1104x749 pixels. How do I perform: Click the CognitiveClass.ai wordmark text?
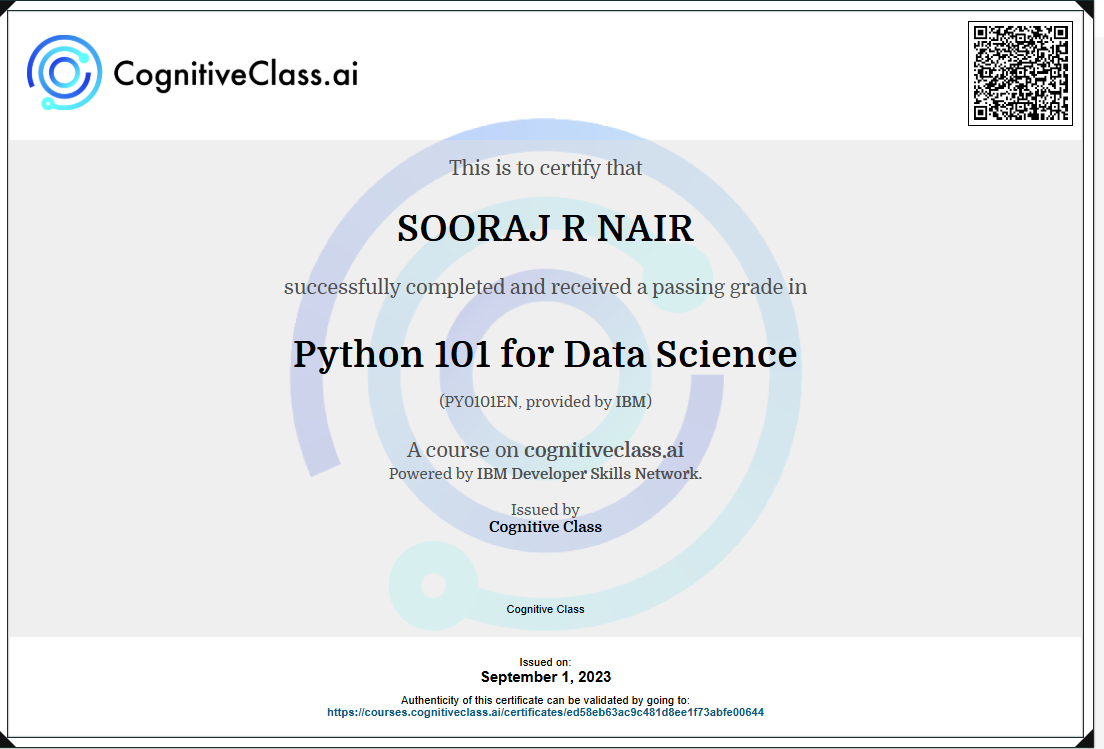click(x=236, y=75)
